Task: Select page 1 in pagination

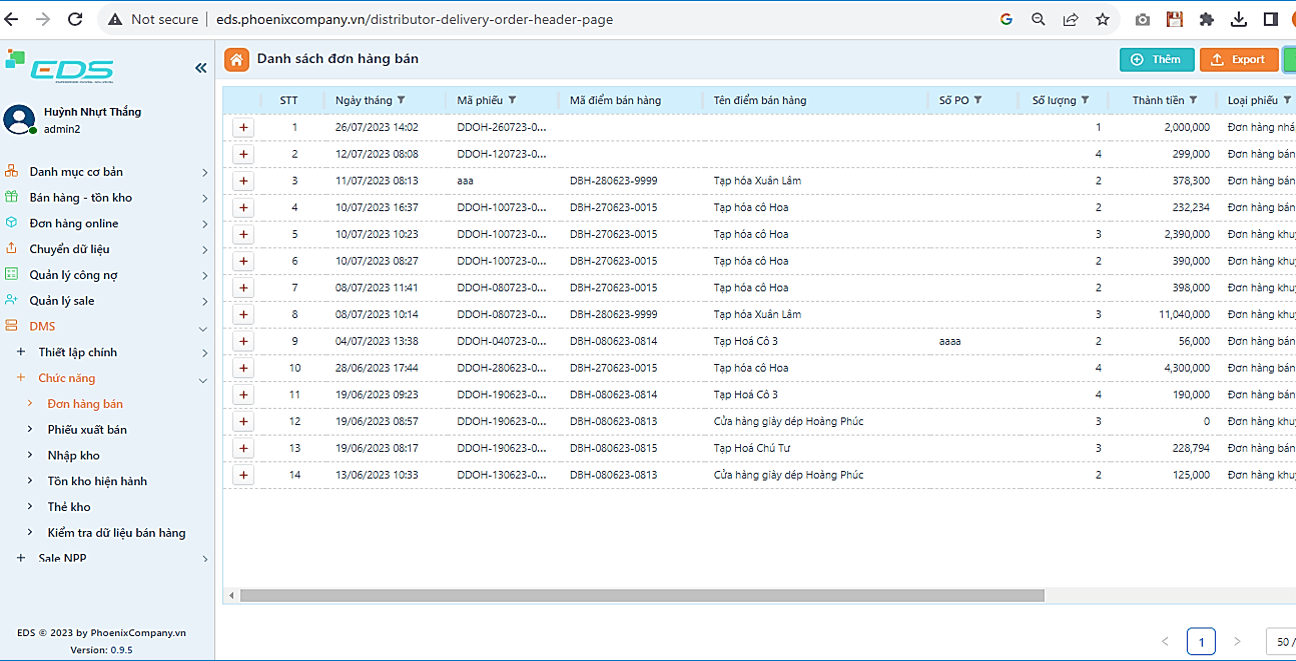Action: pyautogui.click(x=1200, y=641)
